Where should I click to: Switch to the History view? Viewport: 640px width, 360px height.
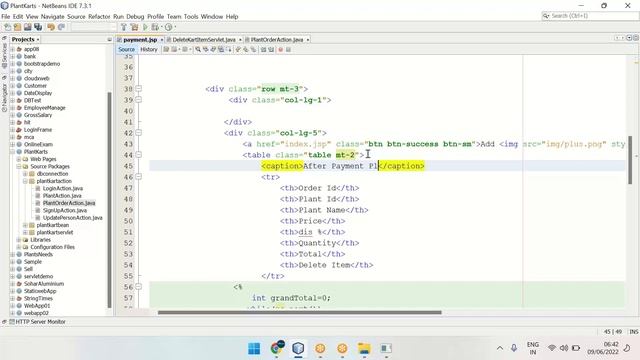coord(149,49)
